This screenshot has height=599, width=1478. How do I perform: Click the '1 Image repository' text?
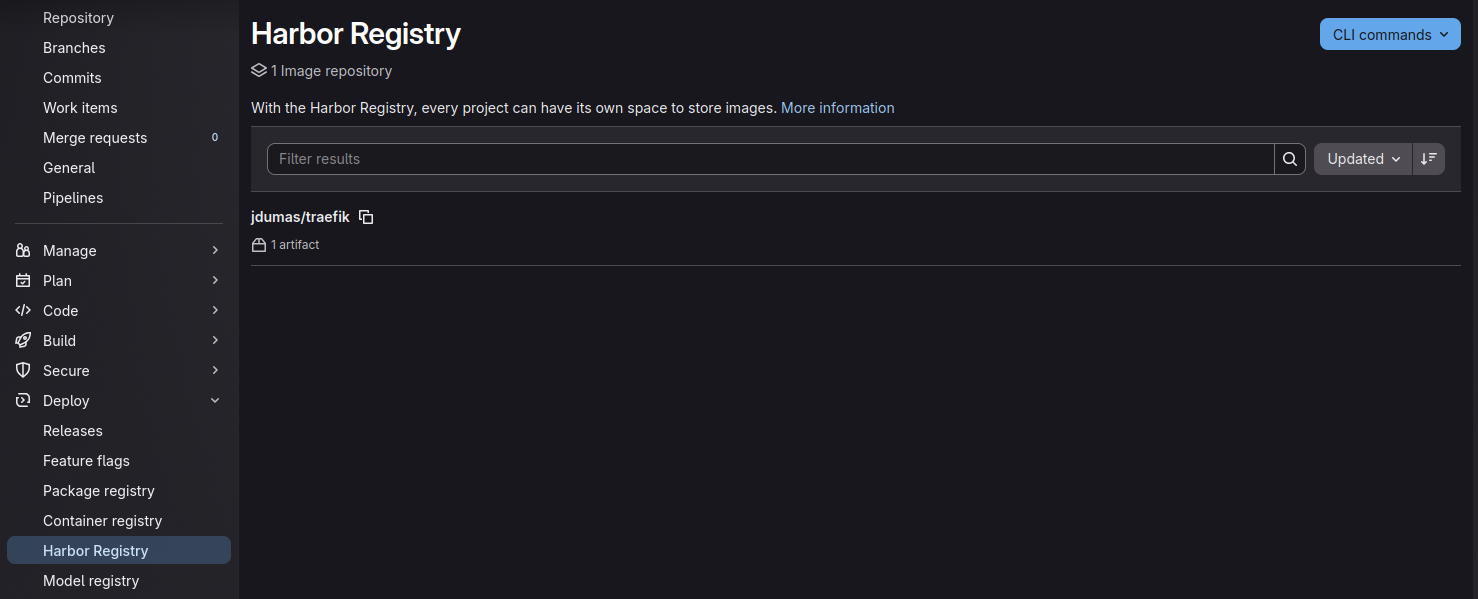331,71
